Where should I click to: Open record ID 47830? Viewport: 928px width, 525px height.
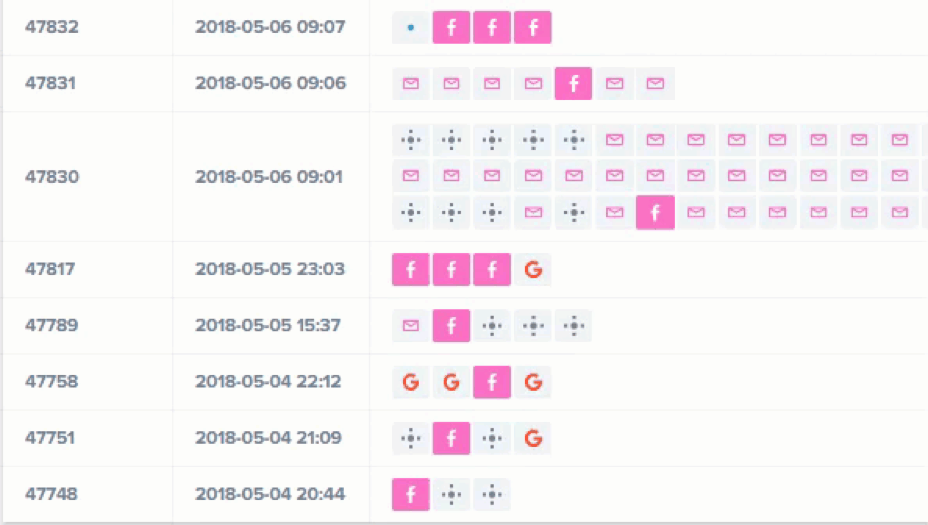coord(52,177)
